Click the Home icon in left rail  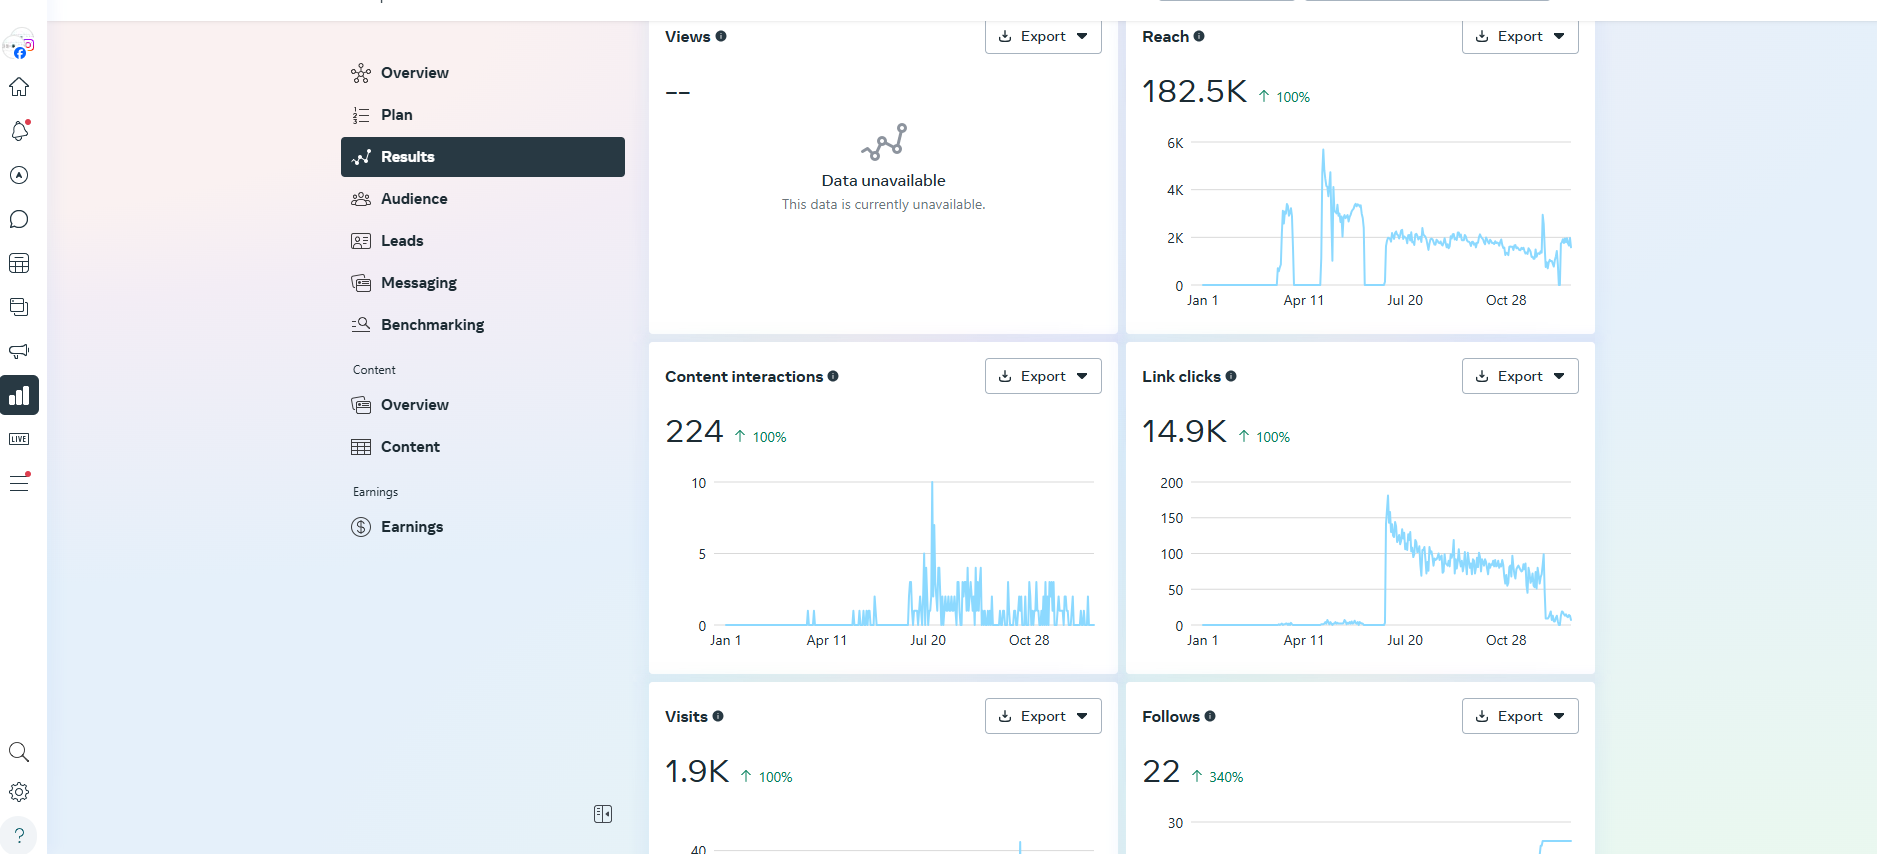[x=19, y=87]
